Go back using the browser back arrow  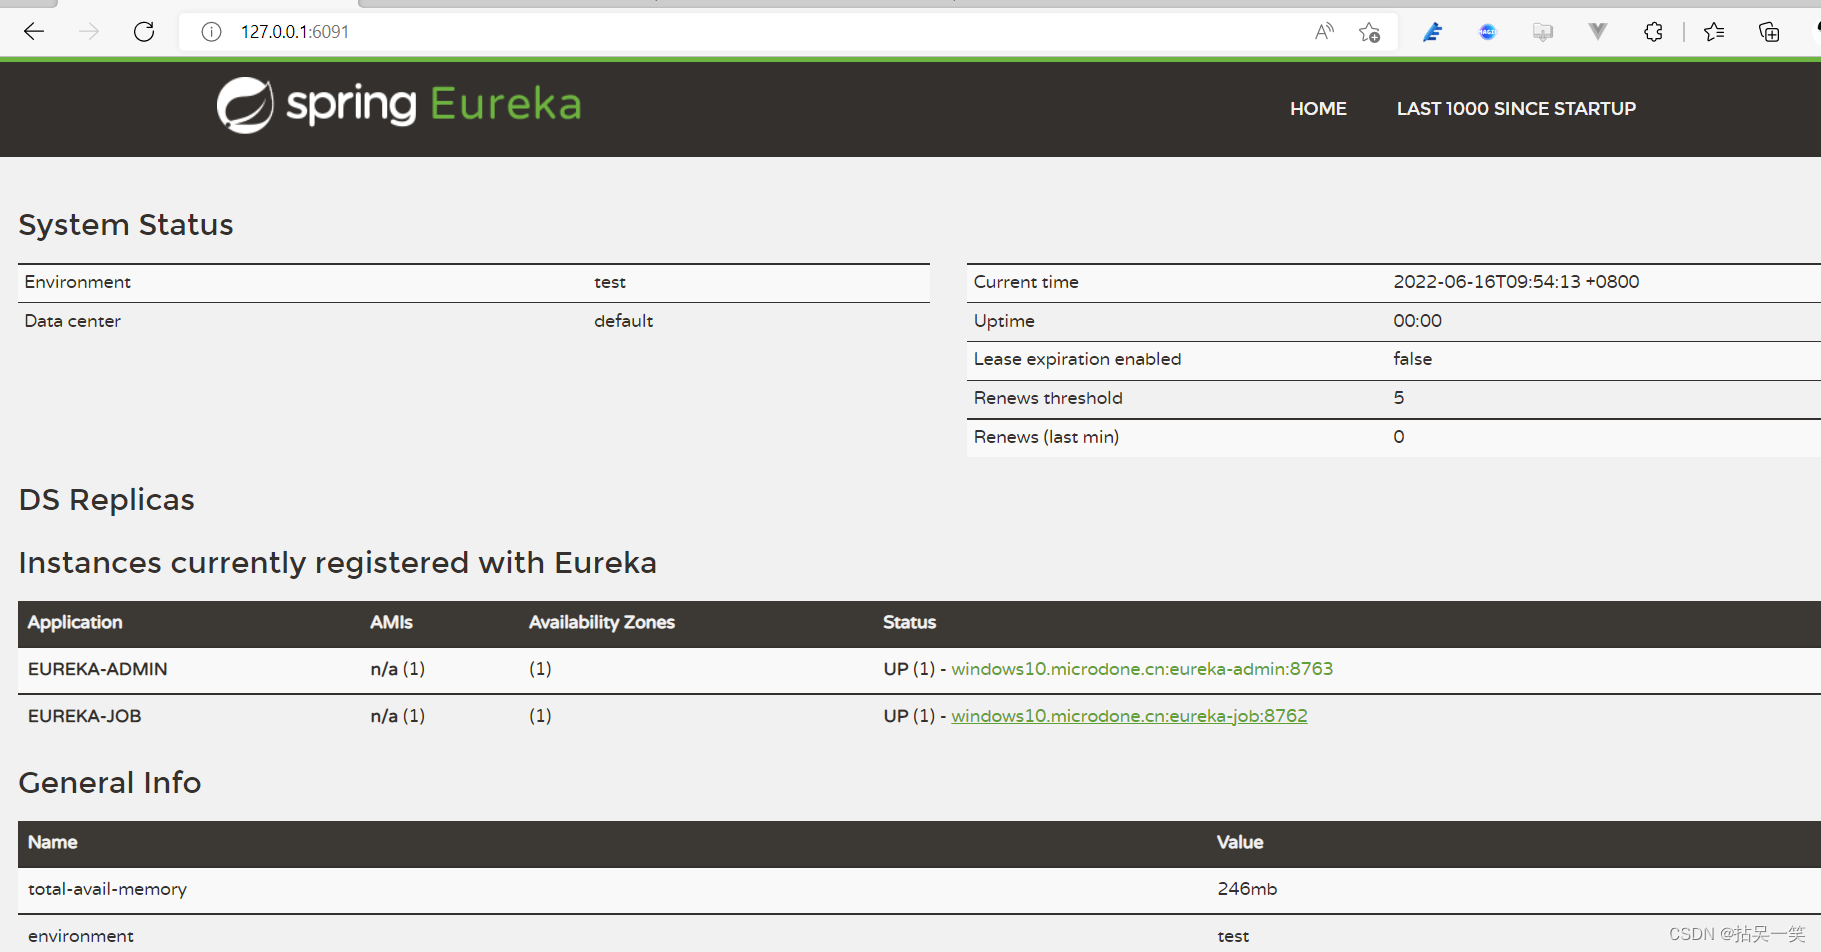[34, 32]
